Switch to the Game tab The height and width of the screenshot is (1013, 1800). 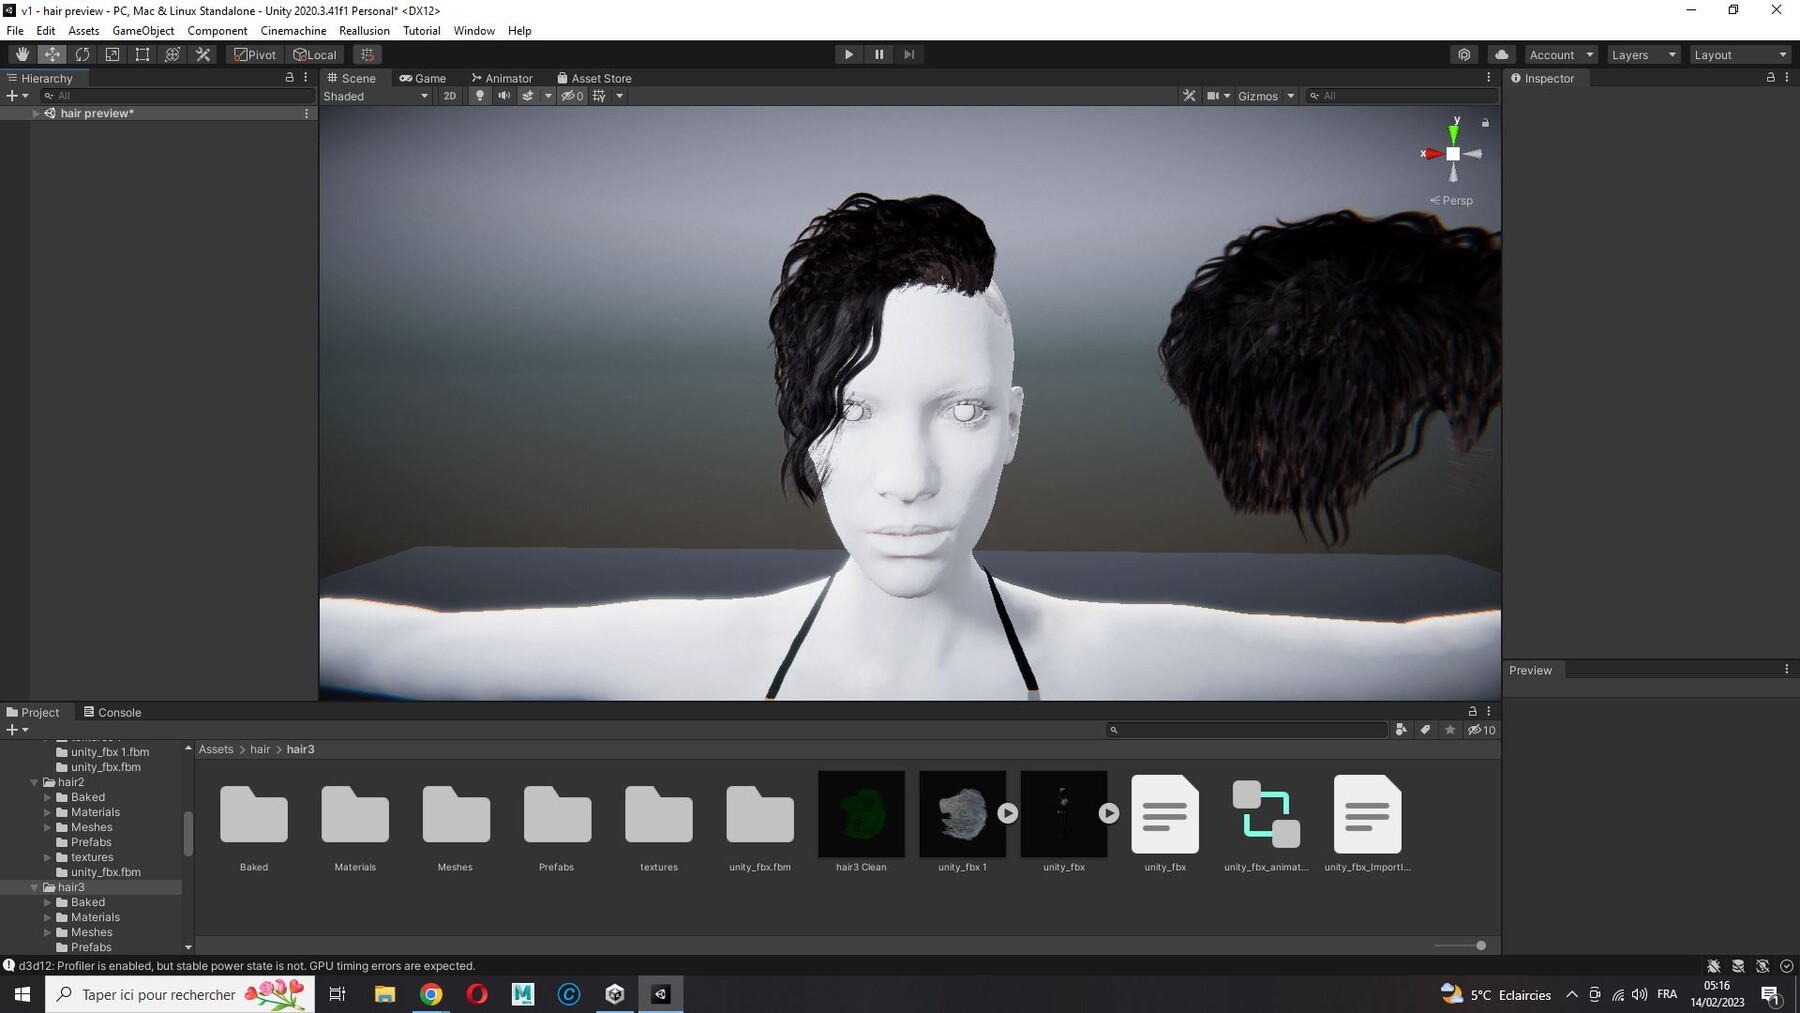click(x=423, y=78)
